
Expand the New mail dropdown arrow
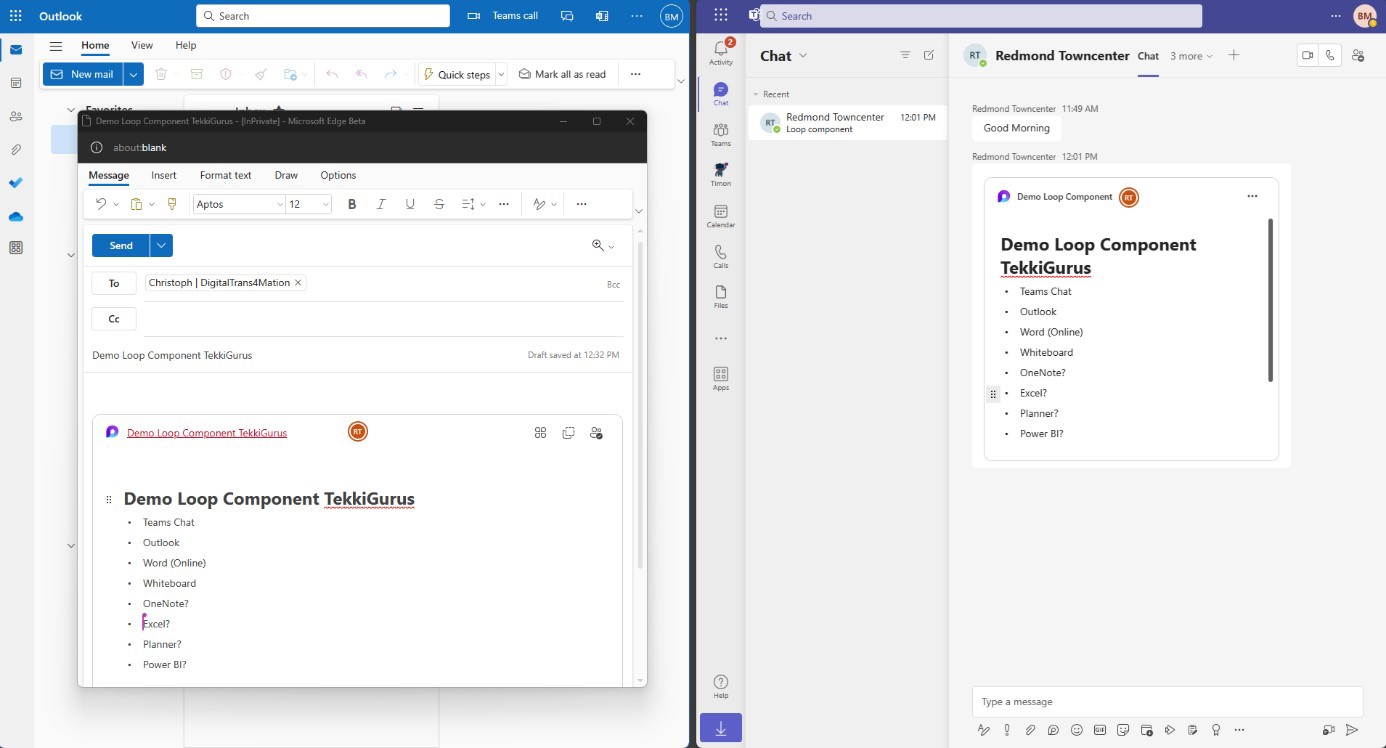point(133,74)
